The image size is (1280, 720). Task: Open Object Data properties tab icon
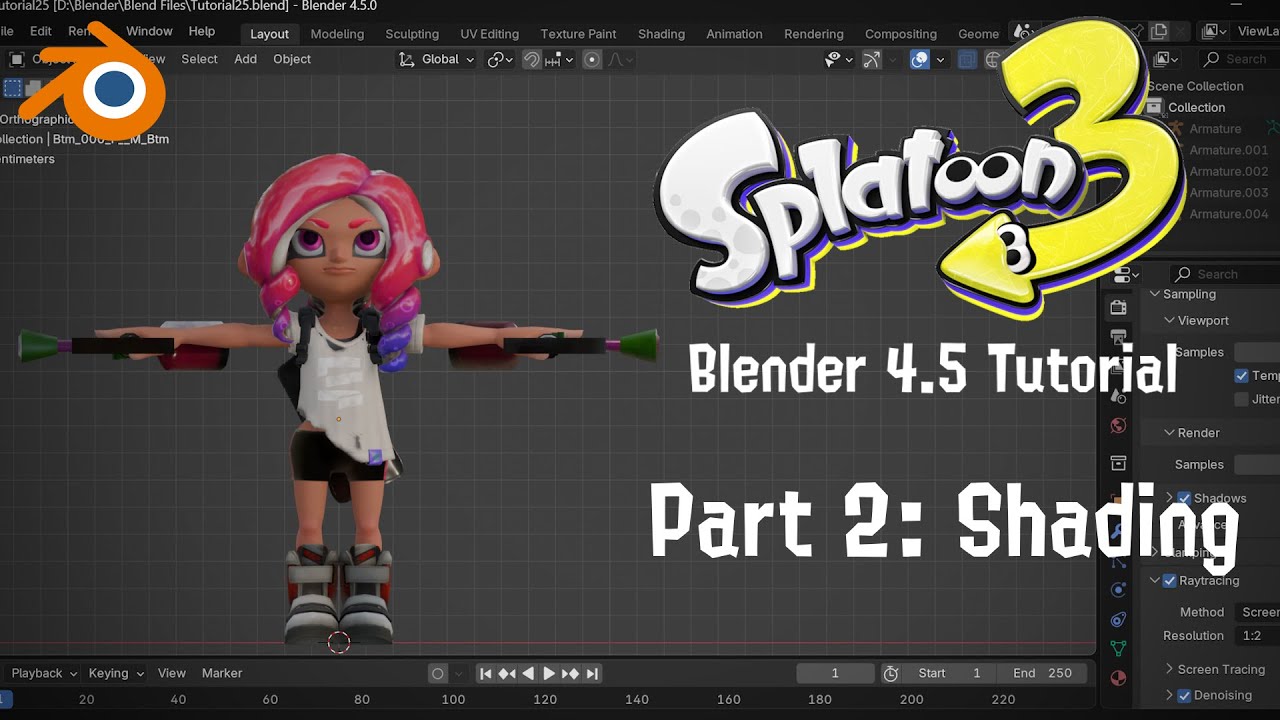coord(1118,649)
